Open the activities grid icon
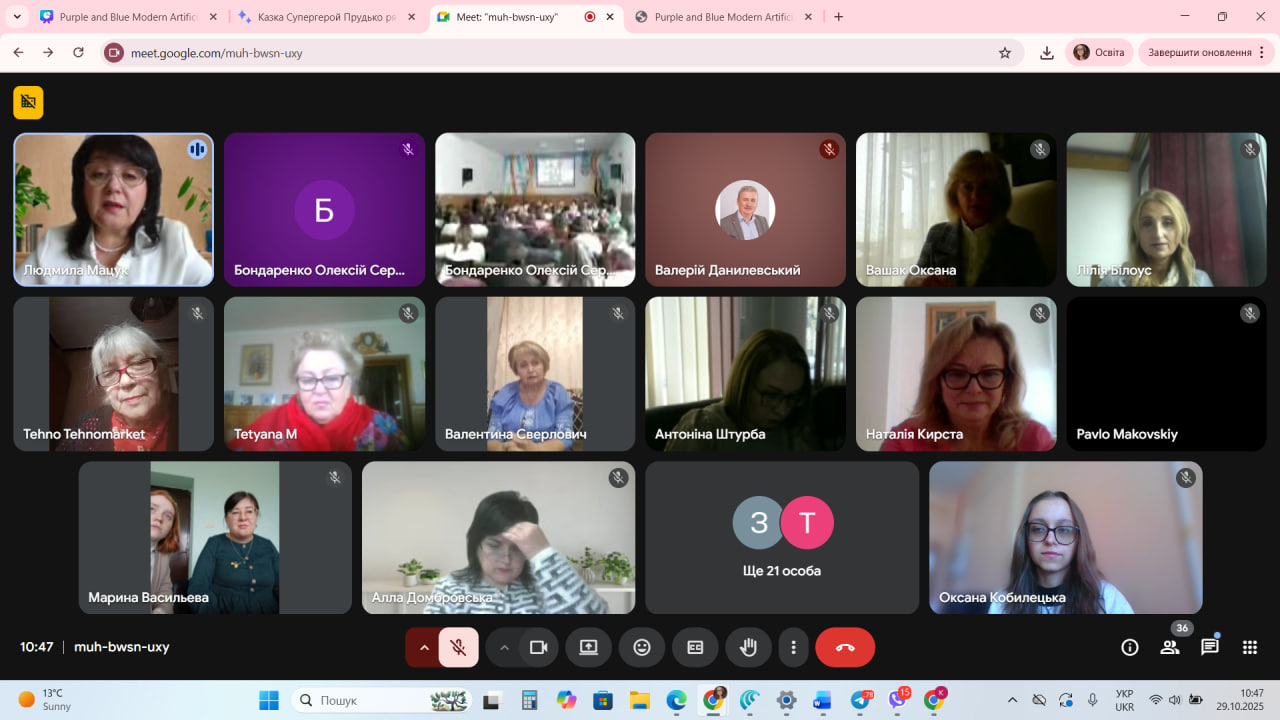 coord(1250,647)
